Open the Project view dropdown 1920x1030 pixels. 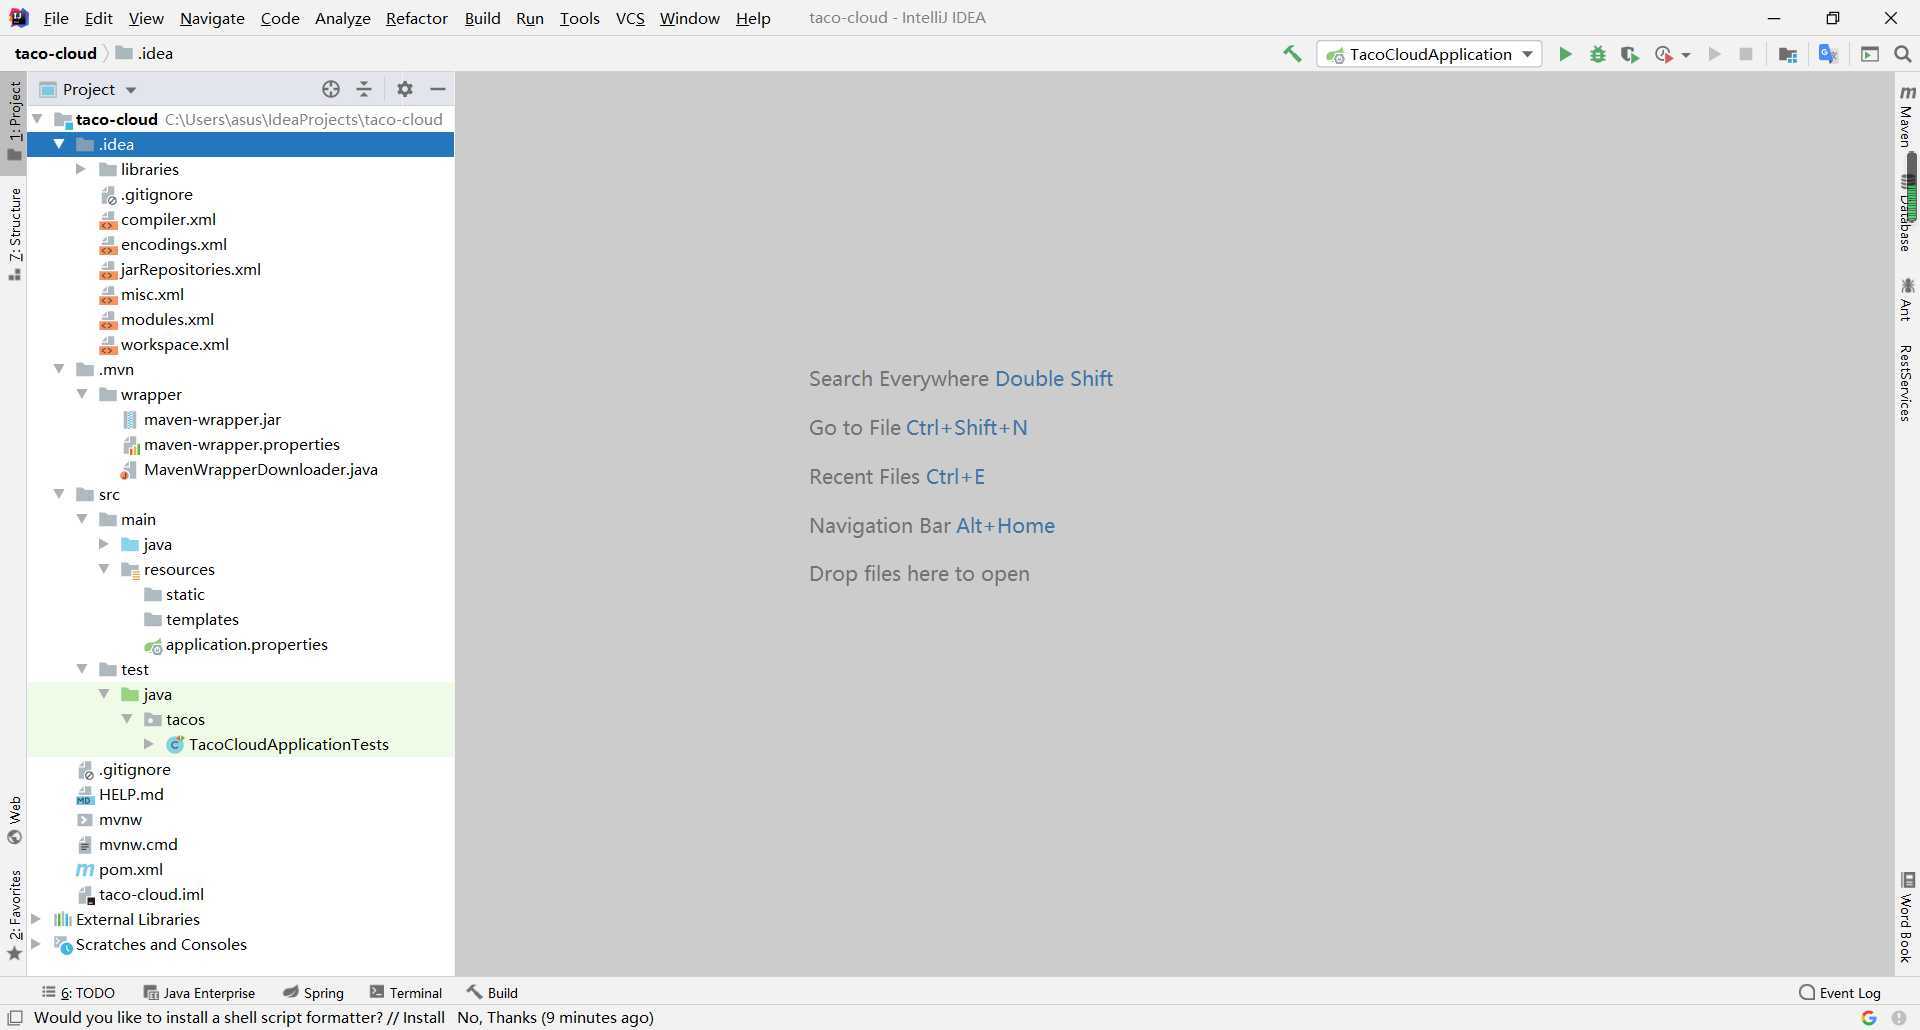pyautogui.click(x=88, y=89)
